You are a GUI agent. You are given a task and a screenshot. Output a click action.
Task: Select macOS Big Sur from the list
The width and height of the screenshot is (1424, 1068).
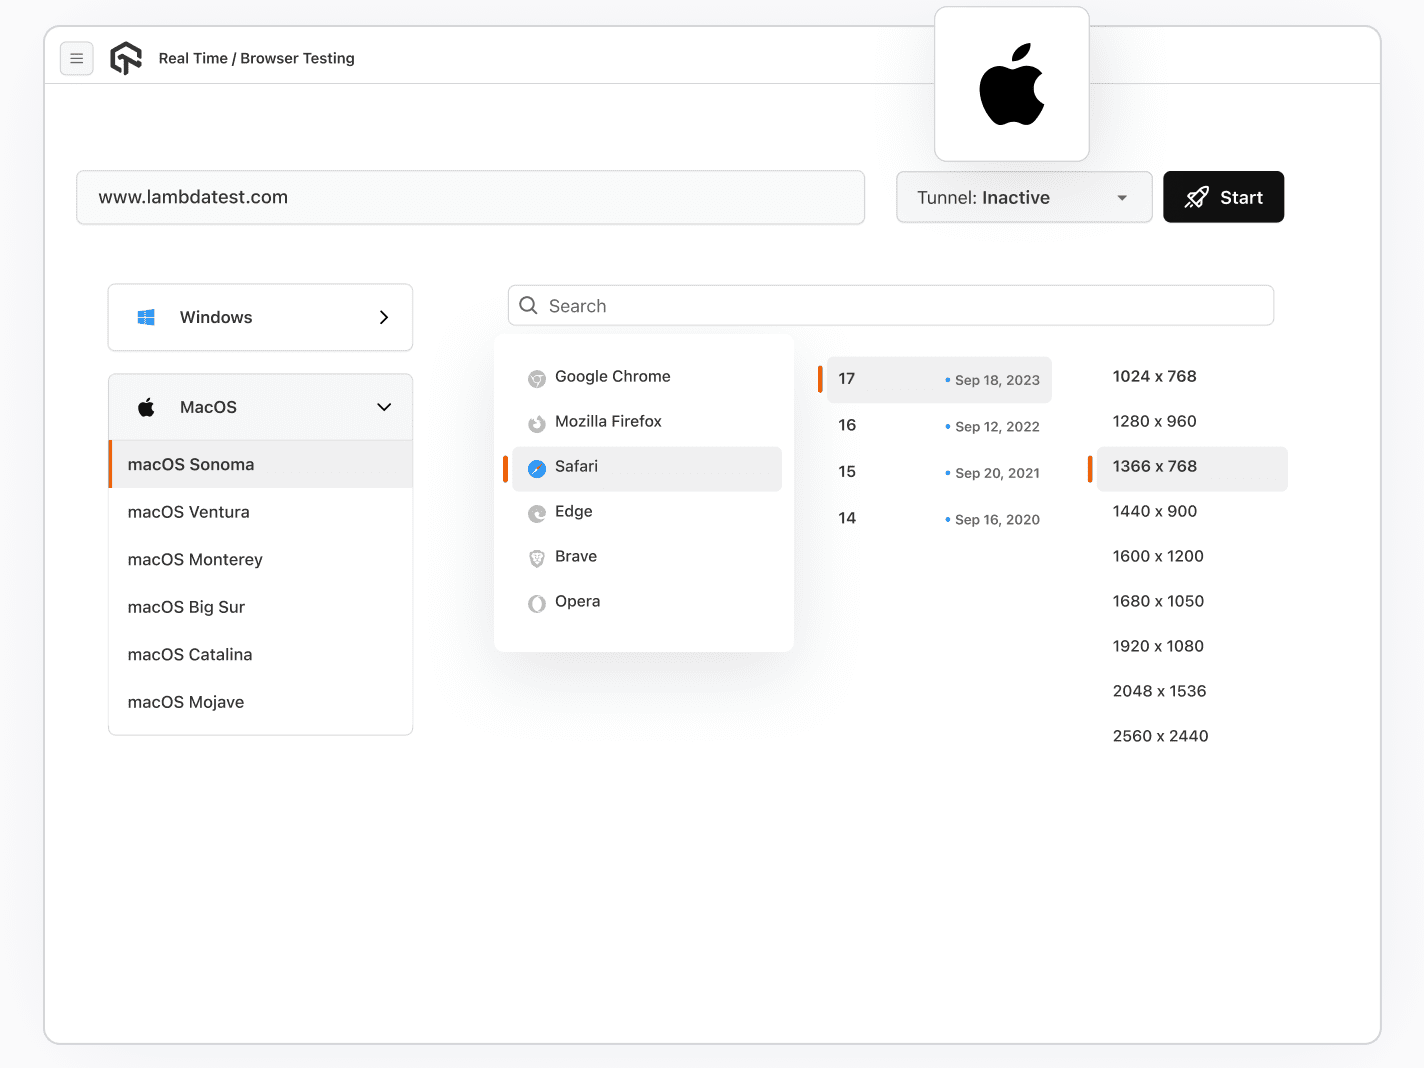coord(186,607)
